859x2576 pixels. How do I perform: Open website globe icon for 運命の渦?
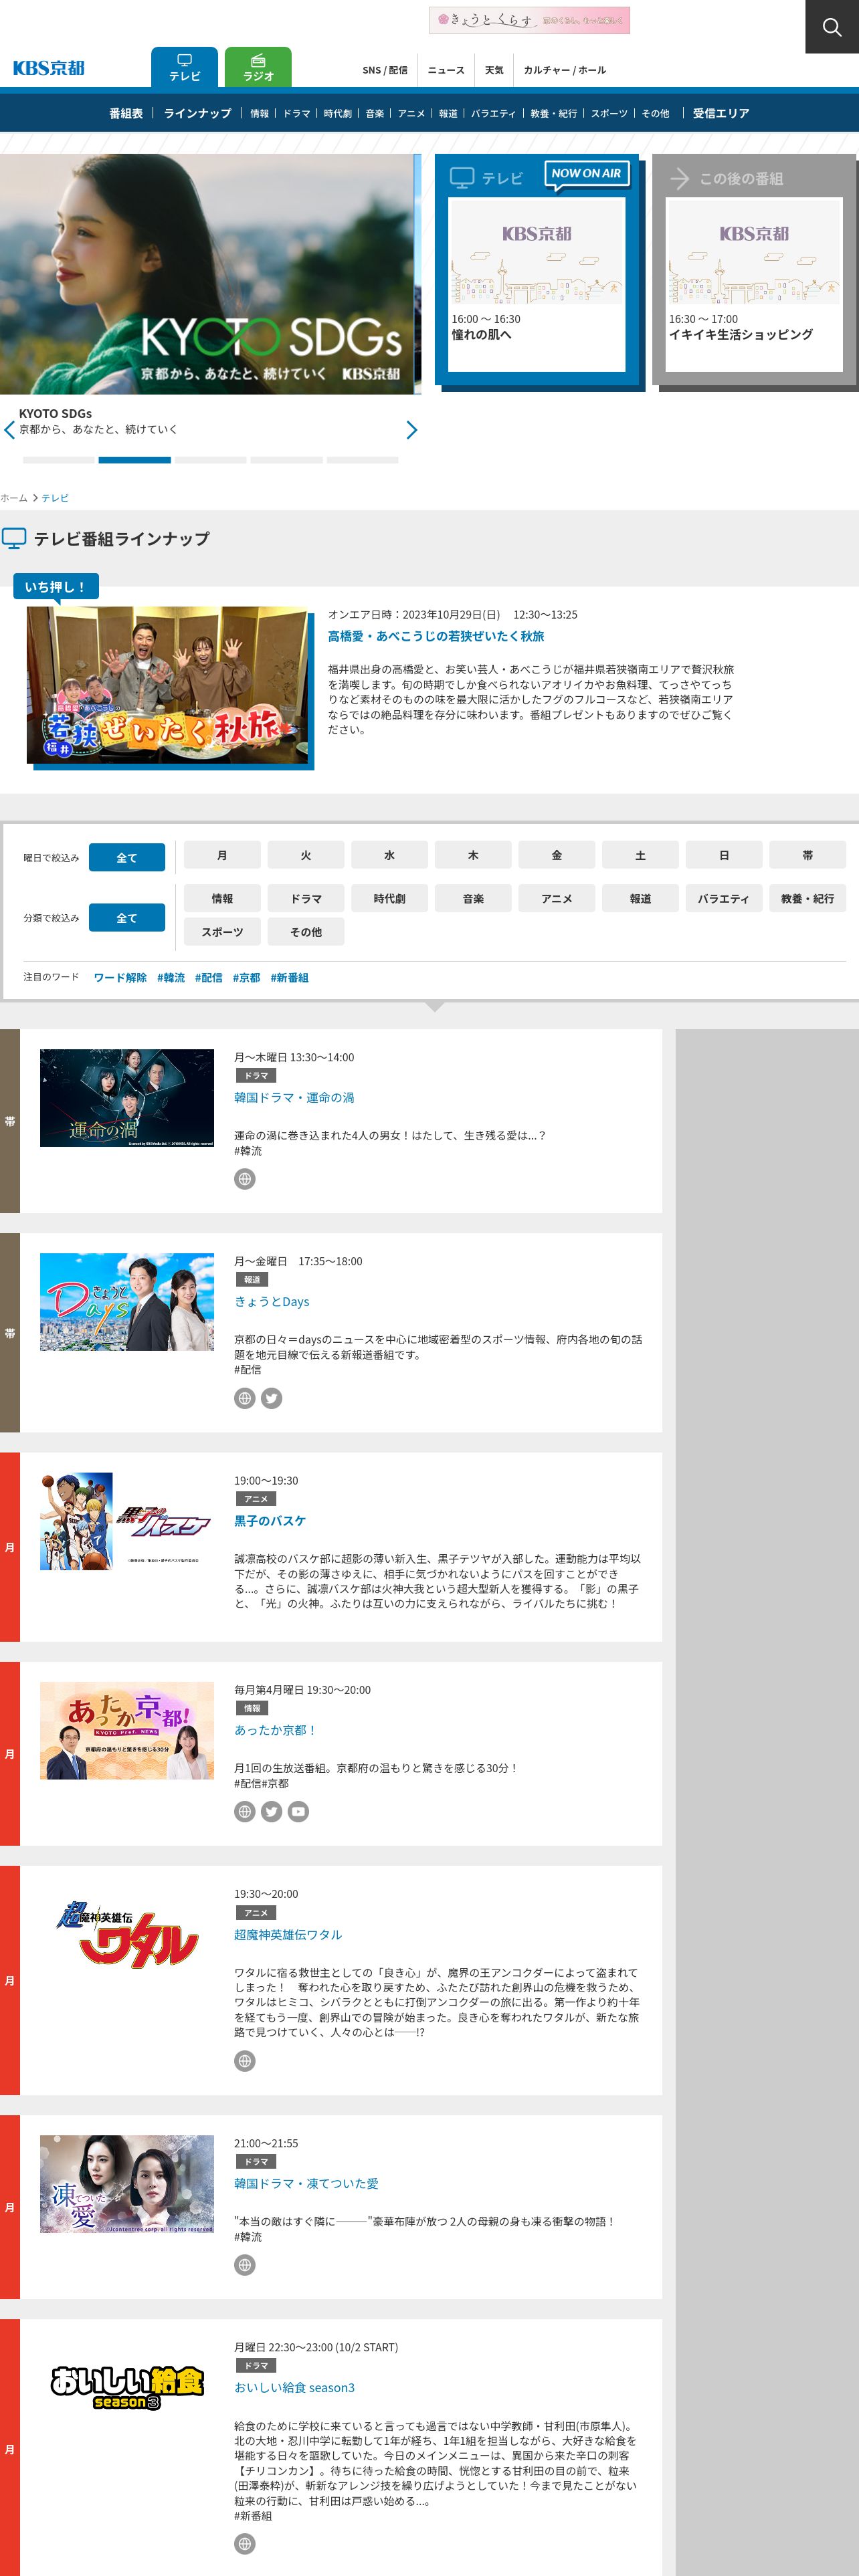tap(245, 1179)
